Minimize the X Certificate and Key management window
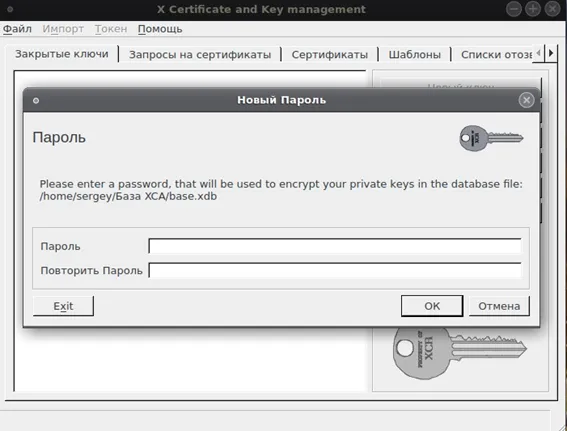This screenshot has width=567, height=431. pyautogui.click(x=513, y=9)
